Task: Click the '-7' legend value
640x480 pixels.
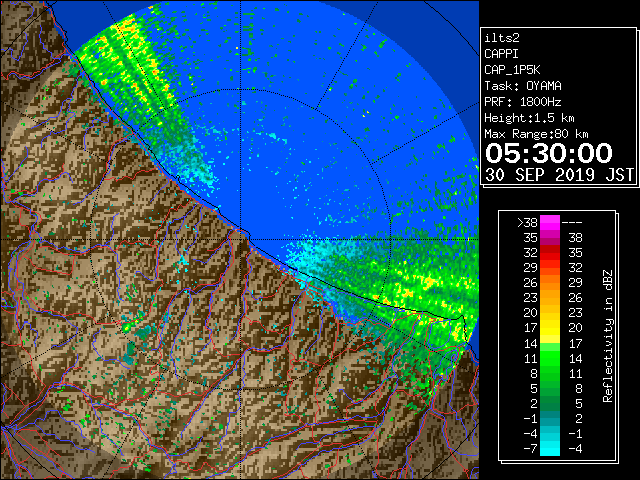Action: click(530, 449)
